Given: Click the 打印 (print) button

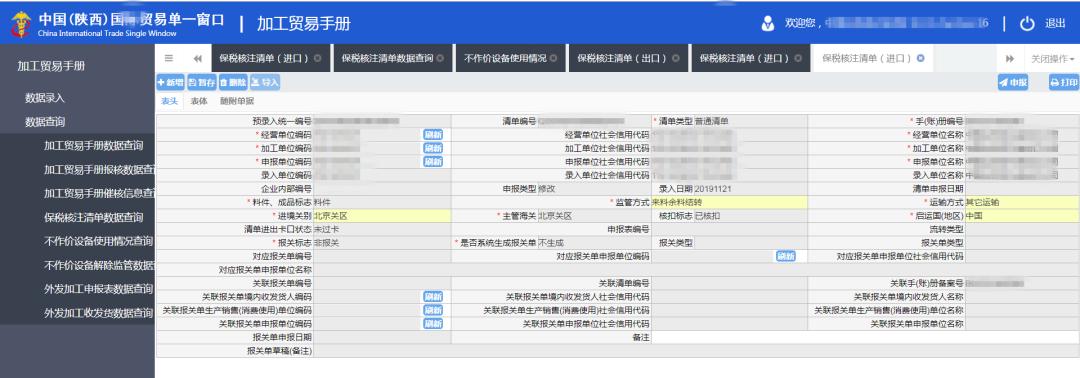Looking at the screenshot, I should pos(1063,83).
